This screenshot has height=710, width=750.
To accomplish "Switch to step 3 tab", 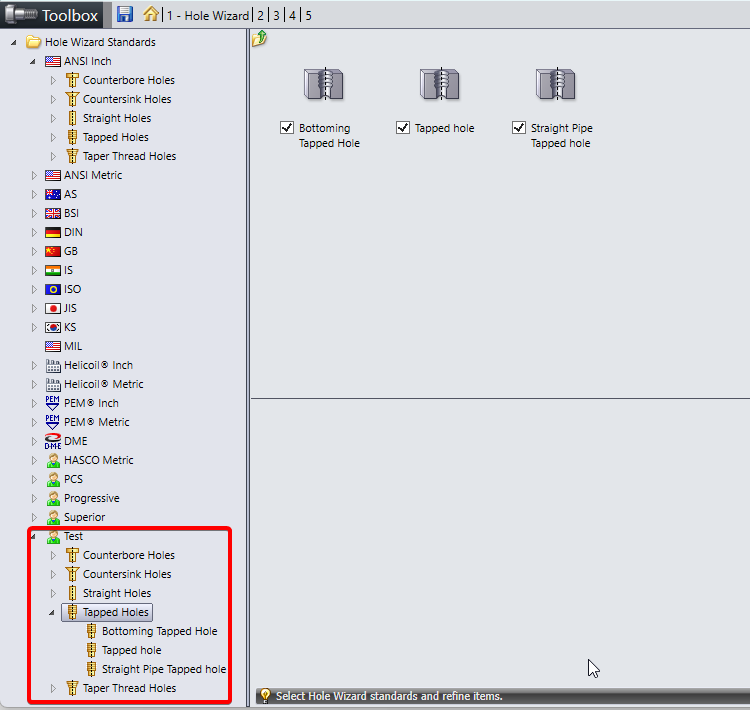I will [x=276, y=16].
